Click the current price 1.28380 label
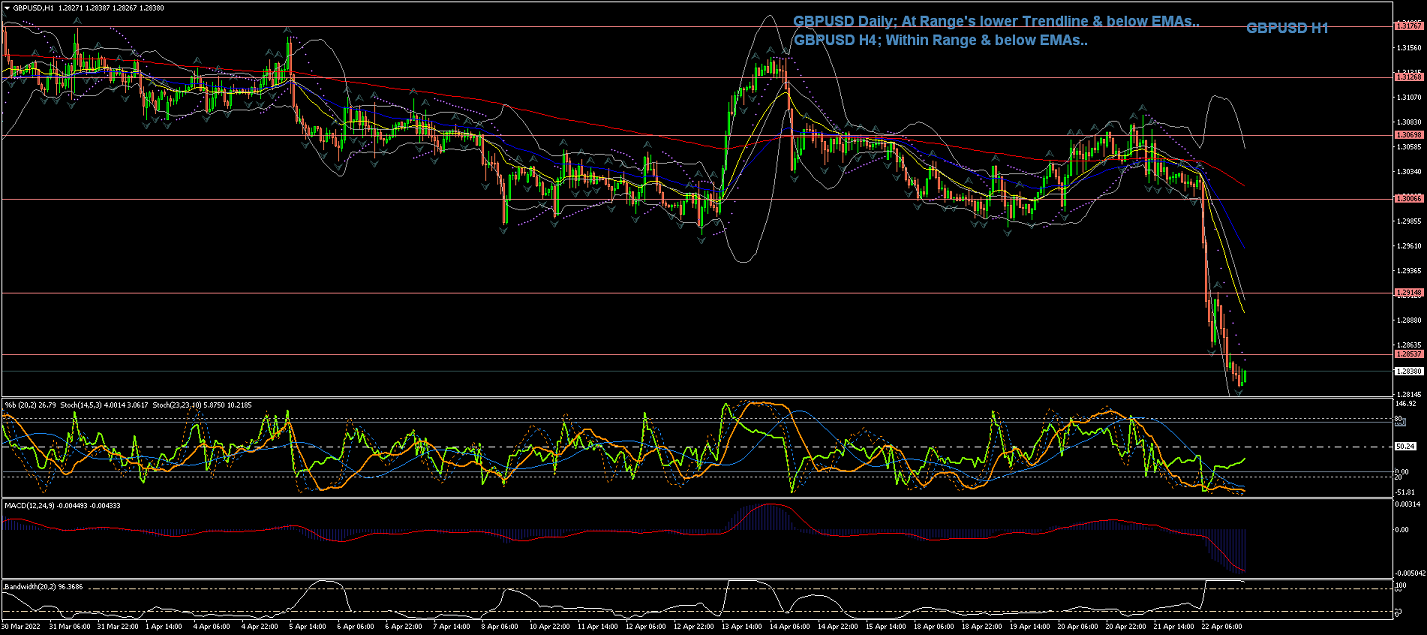Viewport: 1427px width, 635px height. tap(1407, 370)
